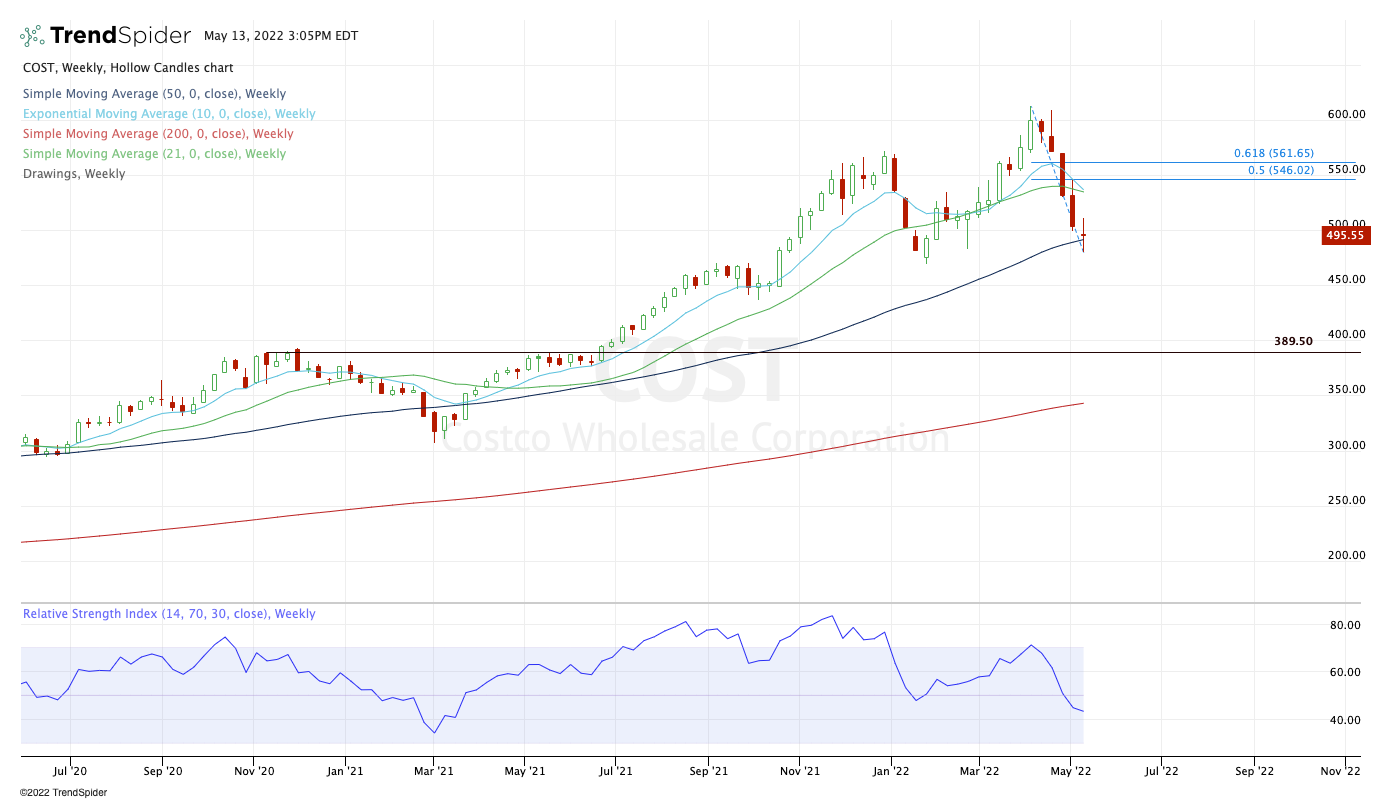Click the May '22 date label
Image resolution: width=1391 pixels, height=802 pixels.
click(x=1070, y=772)
